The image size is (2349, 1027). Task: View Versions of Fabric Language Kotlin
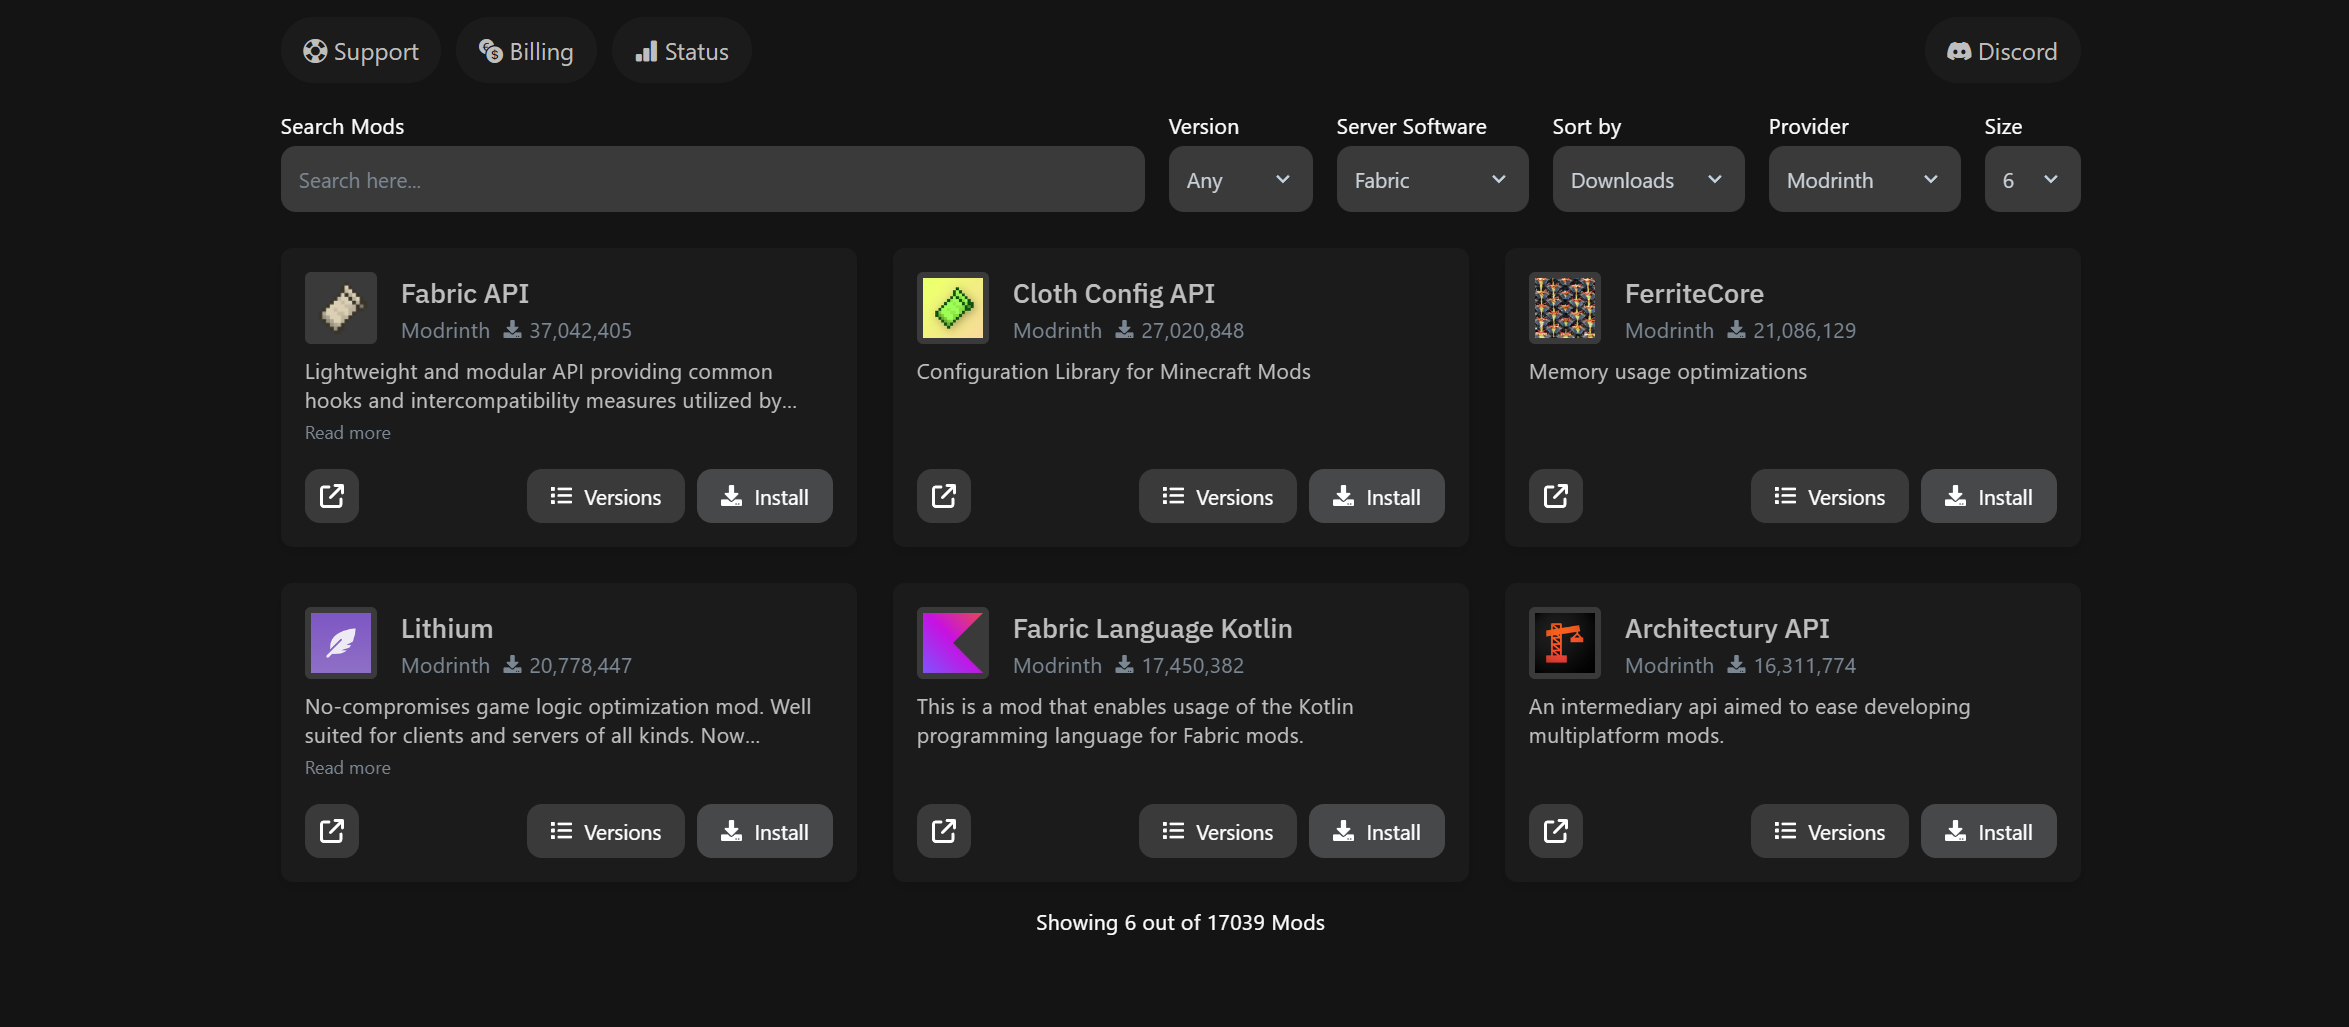[1218, 831]
